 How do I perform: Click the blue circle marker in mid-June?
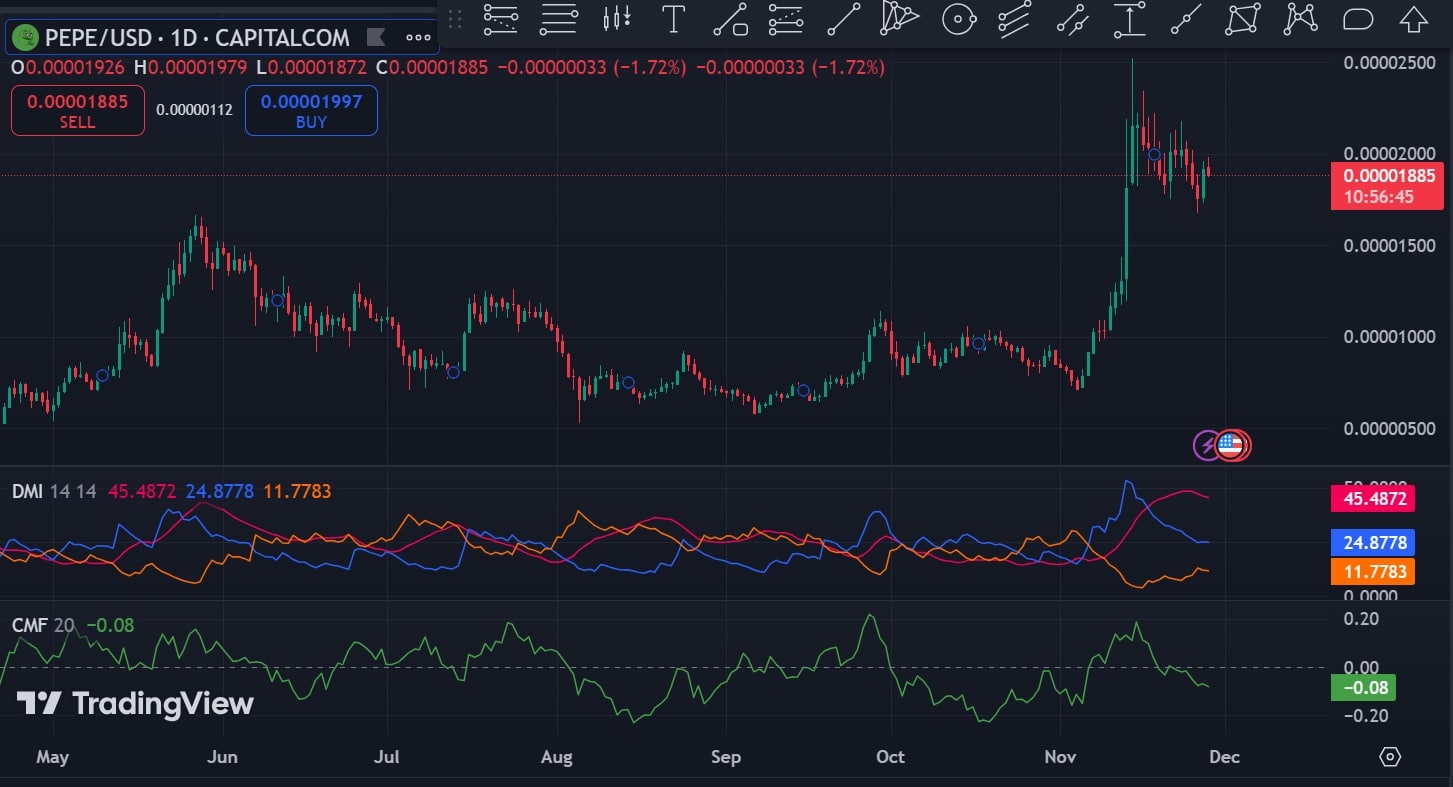click(x=279, y=300)
